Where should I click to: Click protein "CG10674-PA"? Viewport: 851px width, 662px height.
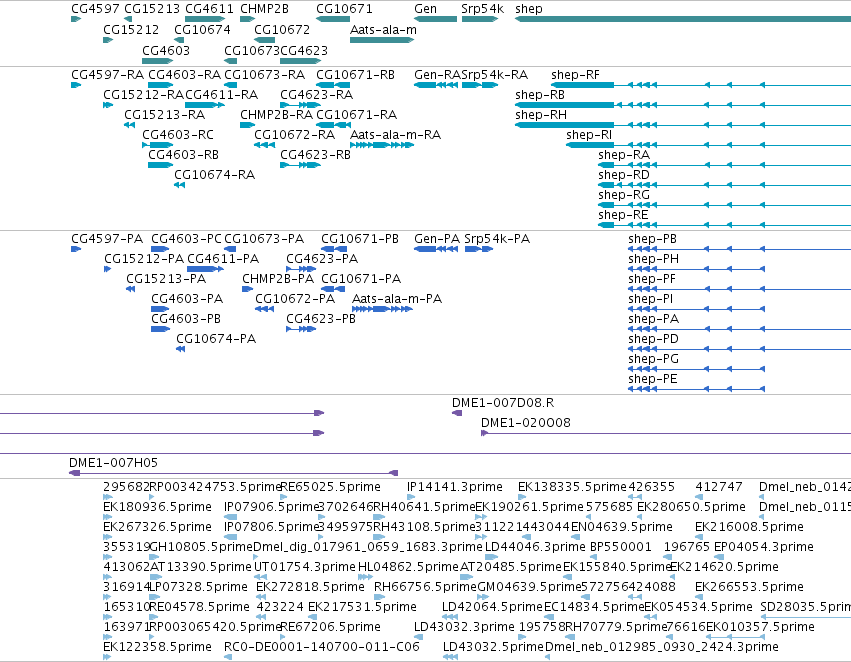216,339
